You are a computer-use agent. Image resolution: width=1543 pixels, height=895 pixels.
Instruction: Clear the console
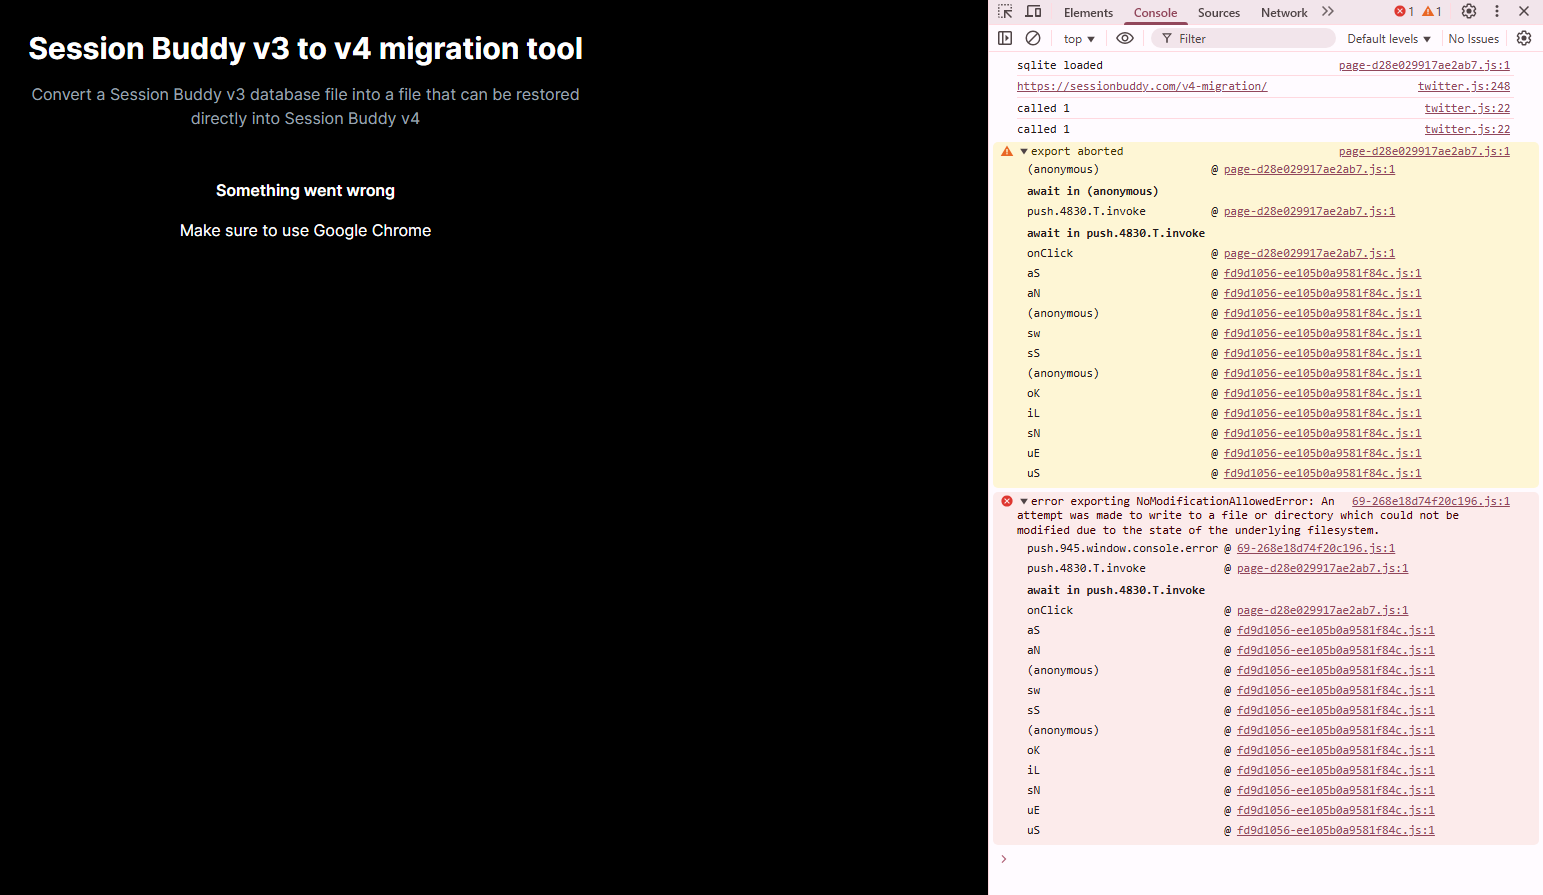pos(1033,38)
